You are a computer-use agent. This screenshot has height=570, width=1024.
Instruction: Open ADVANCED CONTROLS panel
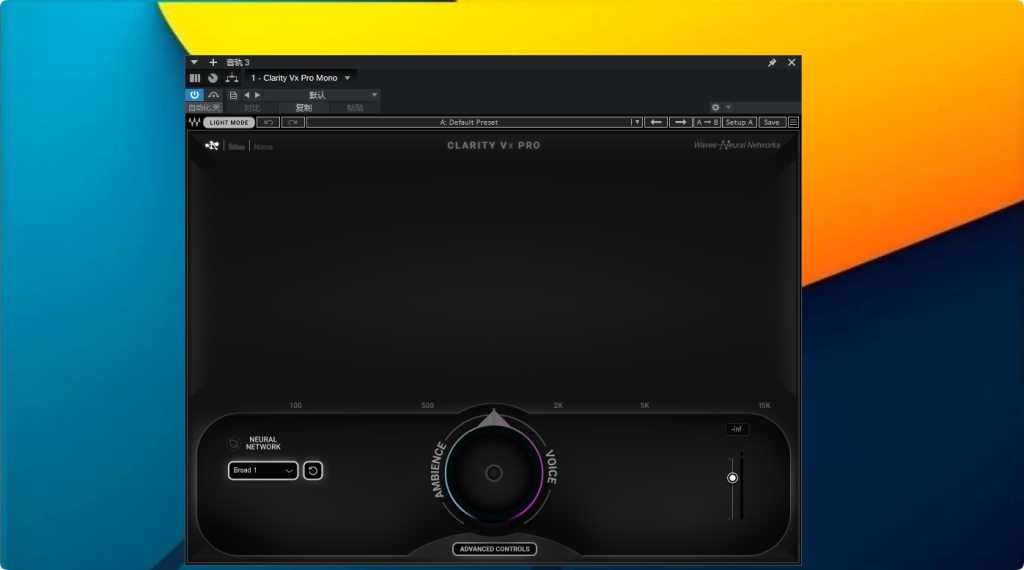click(494, 549)
